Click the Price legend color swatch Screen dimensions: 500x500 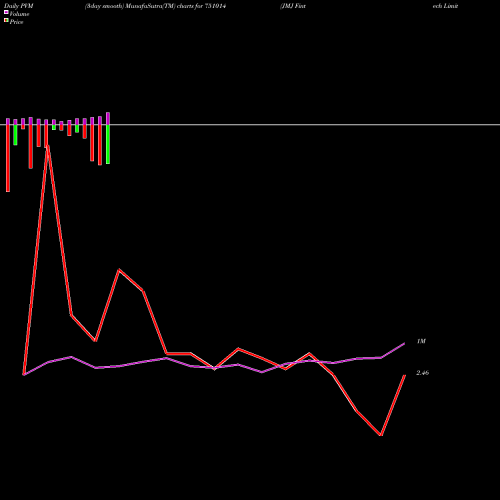pos(6,21)
